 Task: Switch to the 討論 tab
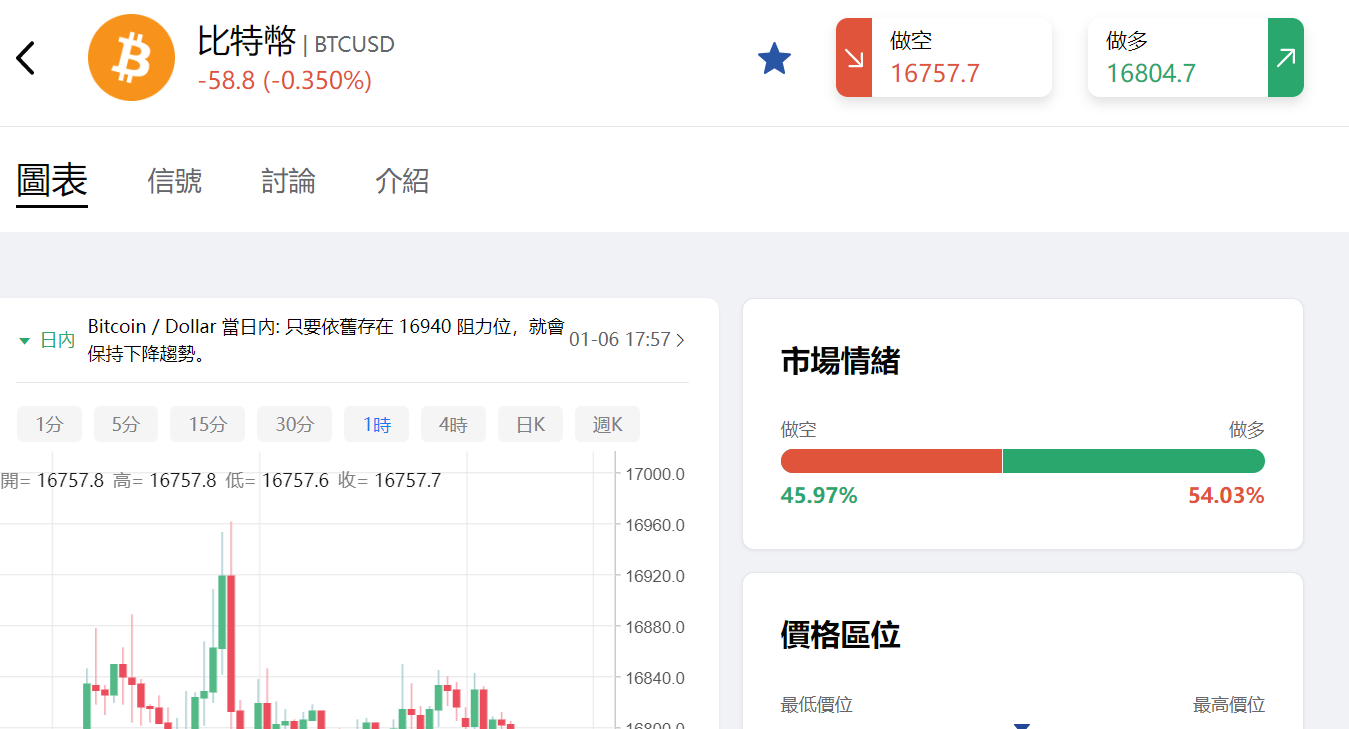click(289, 181)
